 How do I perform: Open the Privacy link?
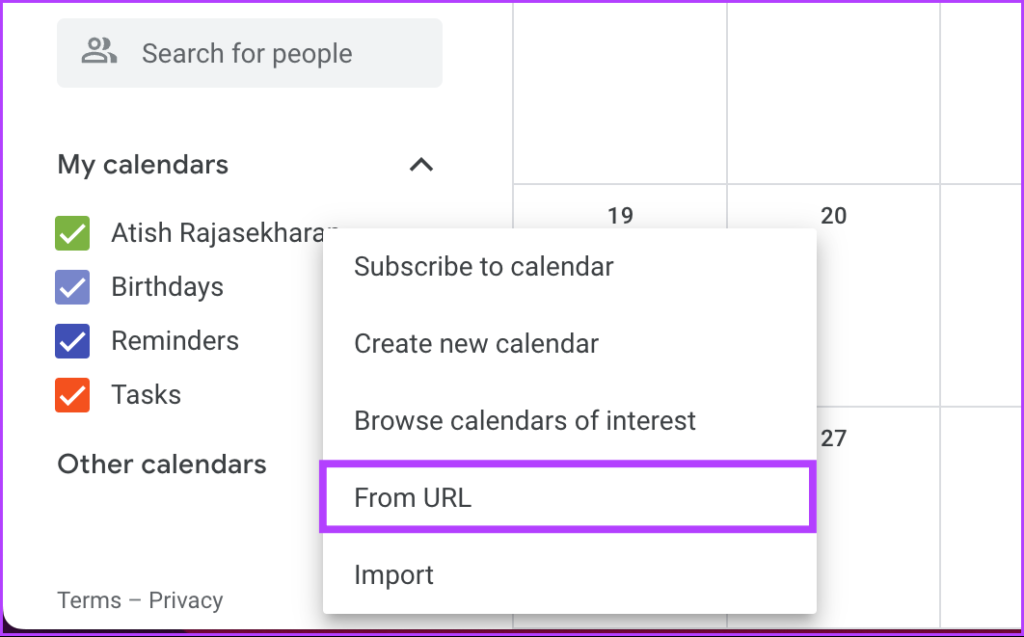tap(186, 600)
